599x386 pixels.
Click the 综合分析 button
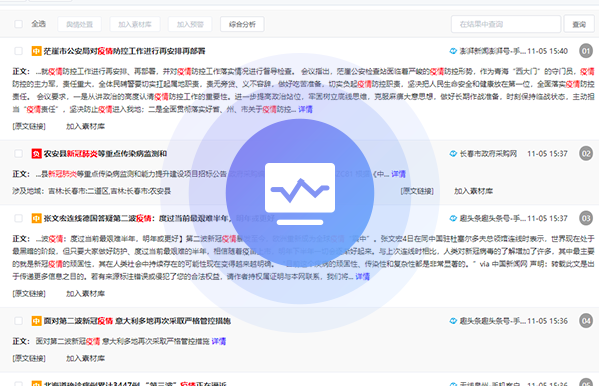point(242,24)
